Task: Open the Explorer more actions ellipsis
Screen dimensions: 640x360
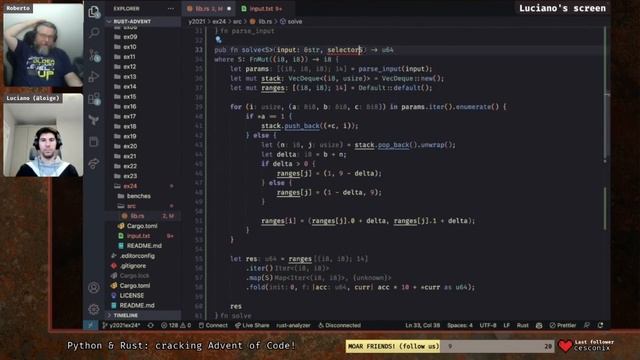Action: pos(171,9)
